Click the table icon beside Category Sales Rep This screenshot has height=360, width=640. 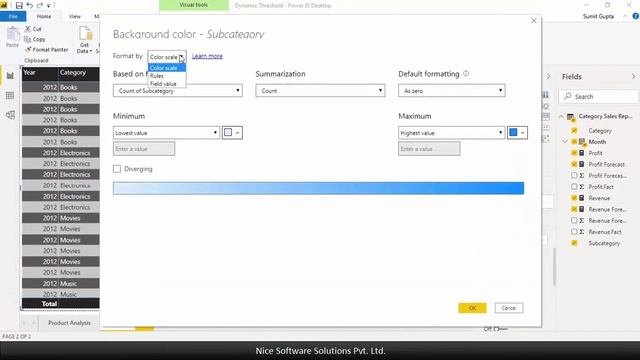point(571,117)
